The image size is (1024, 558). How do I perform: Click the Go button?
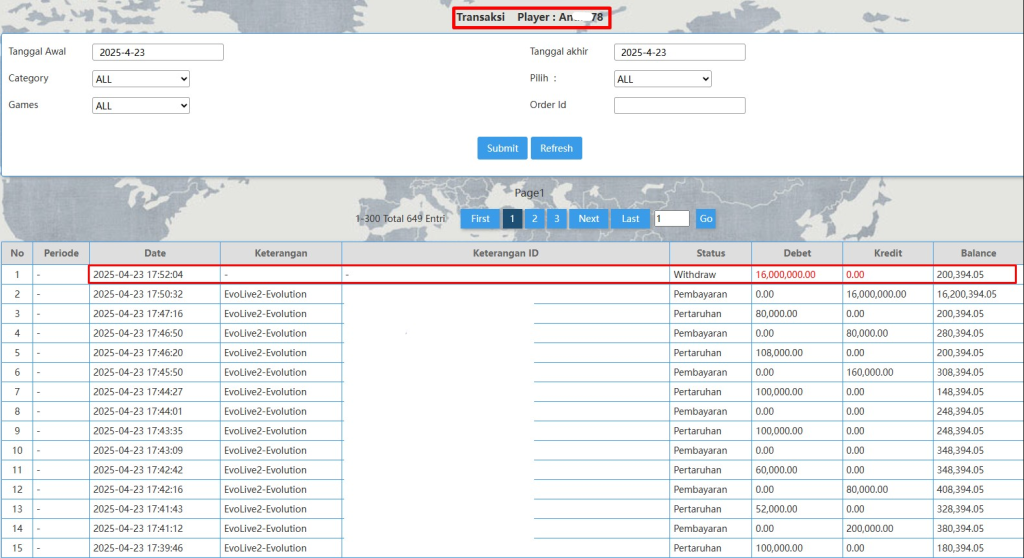706,219
